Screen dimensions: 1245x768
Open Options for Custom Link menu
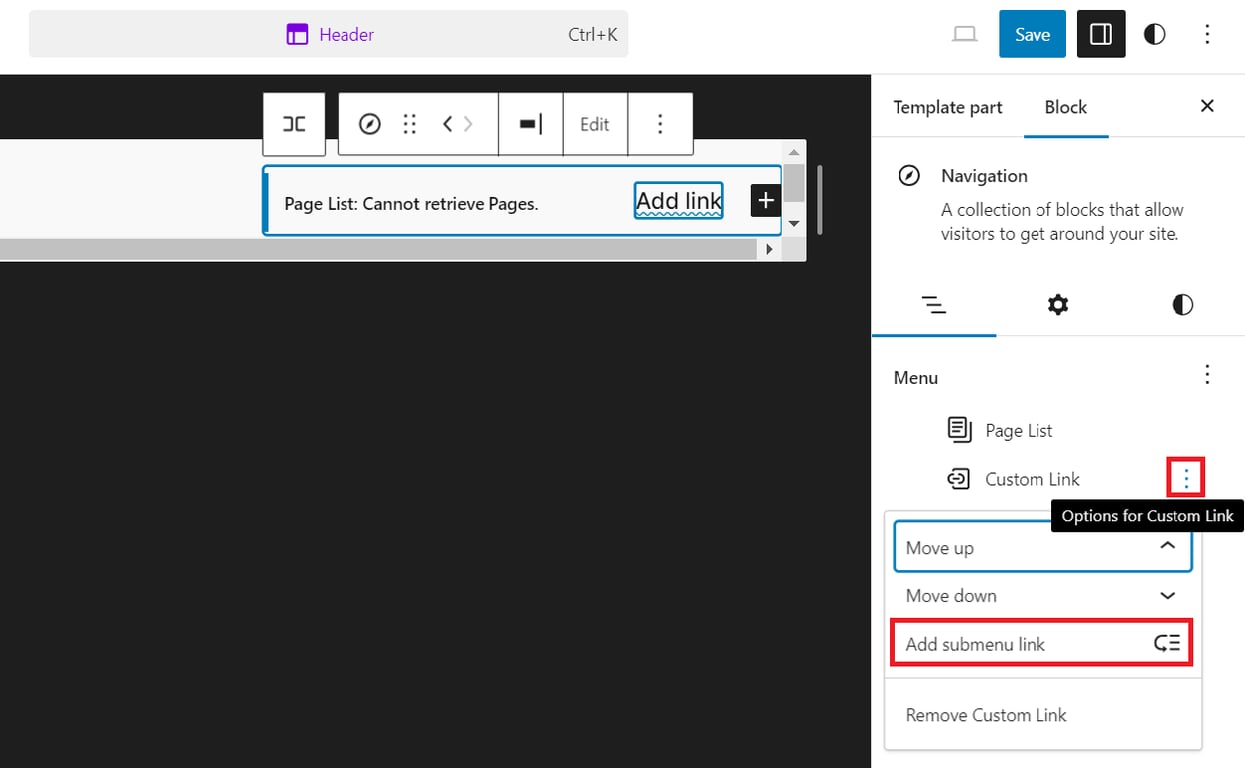1186,478
